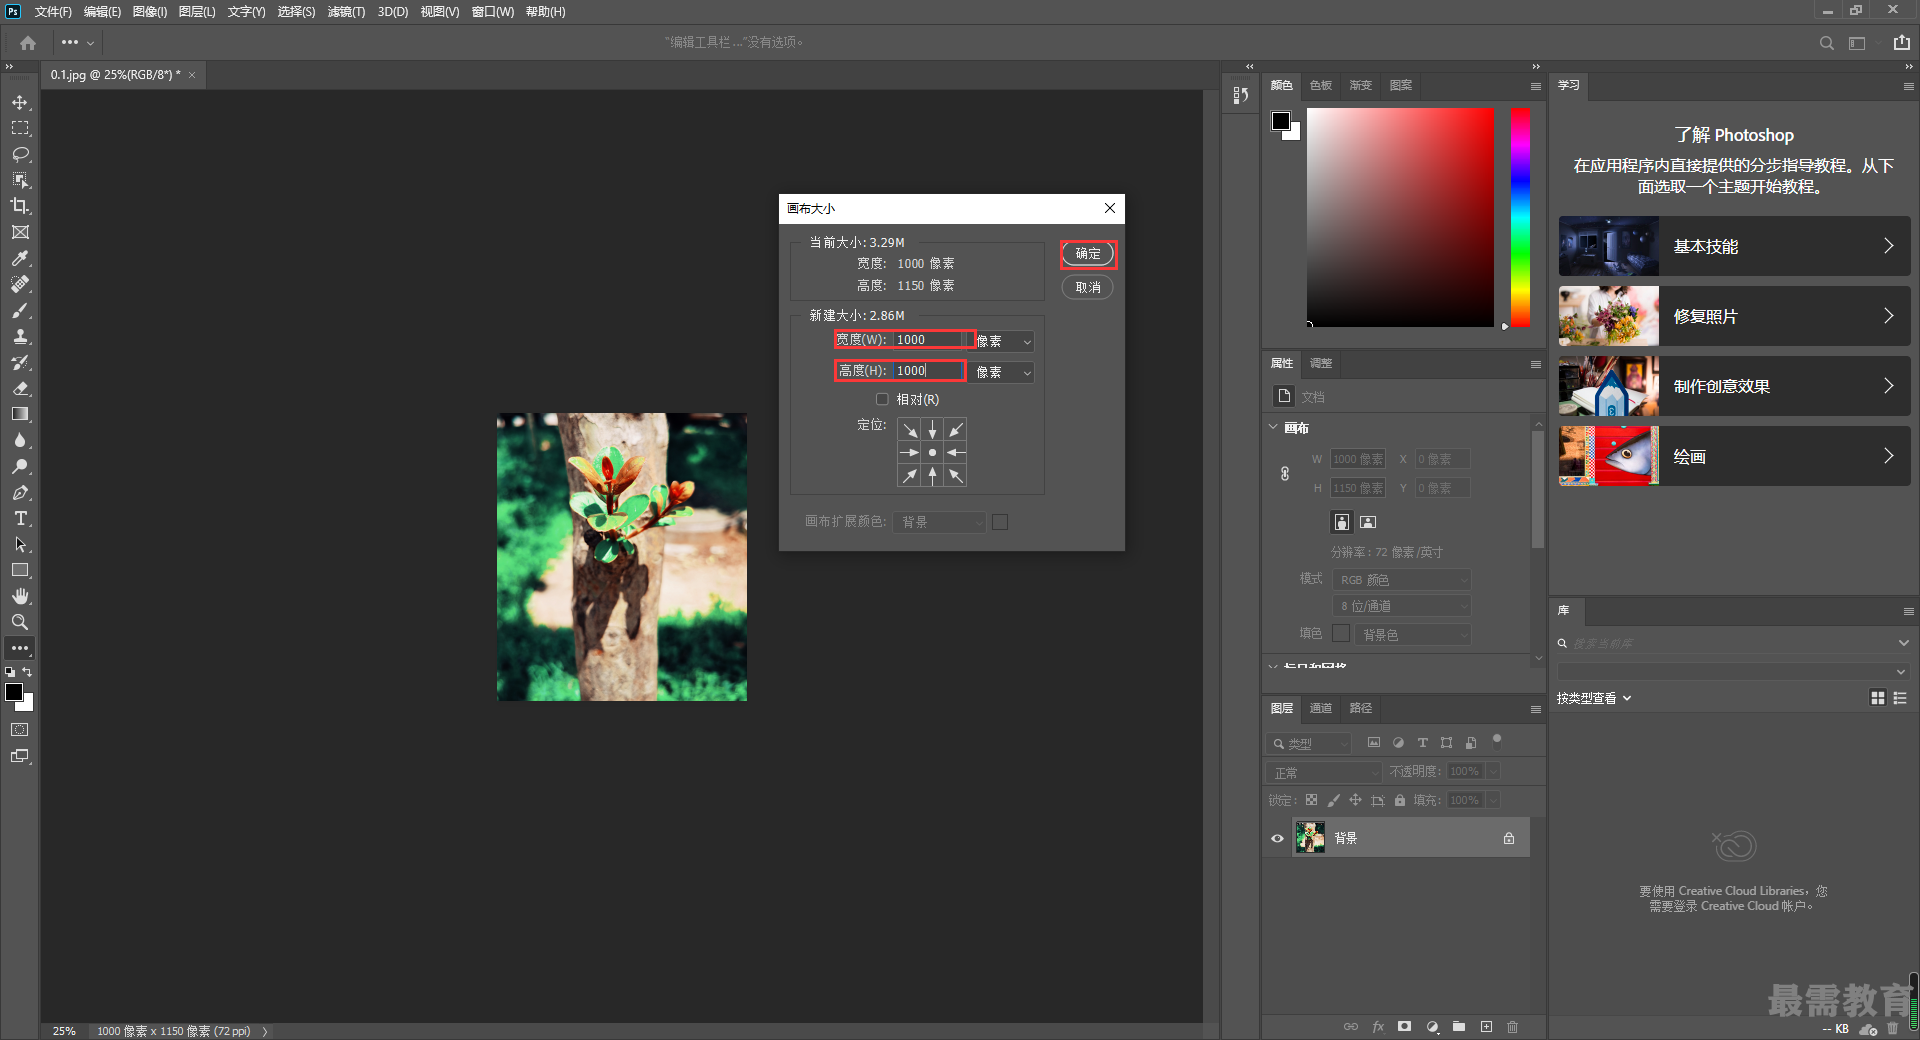Click the delete layer trash icon
The image size is (1920, 1040).
(x=1512, y=1027)
